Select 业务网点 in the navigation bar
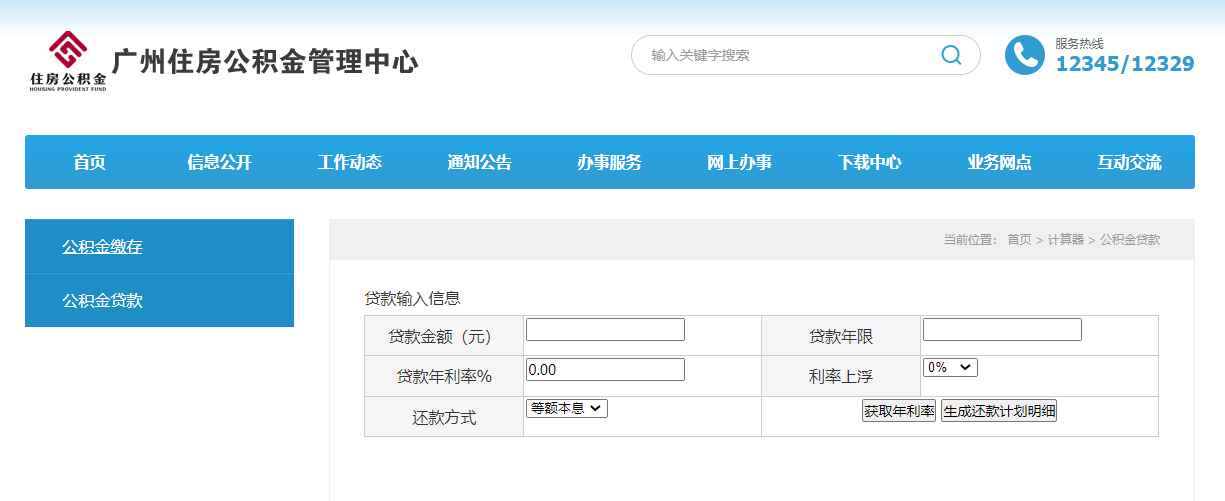The width and height of the screenshot is (1225, 501). tap(999, 162)
